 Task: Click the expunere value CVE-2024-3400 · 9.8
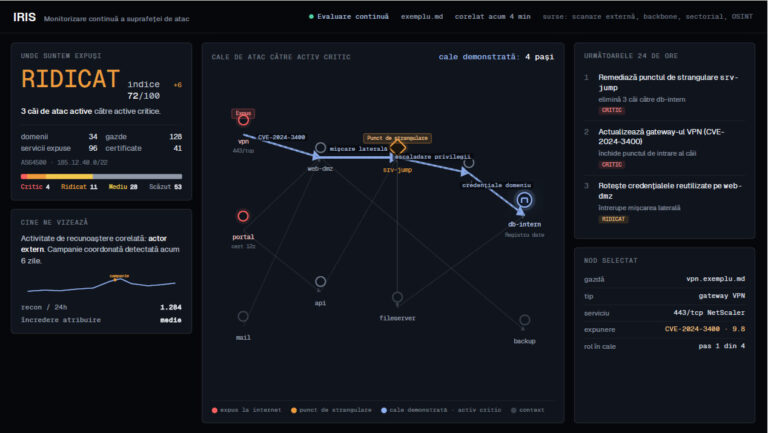tap(705, 329)
